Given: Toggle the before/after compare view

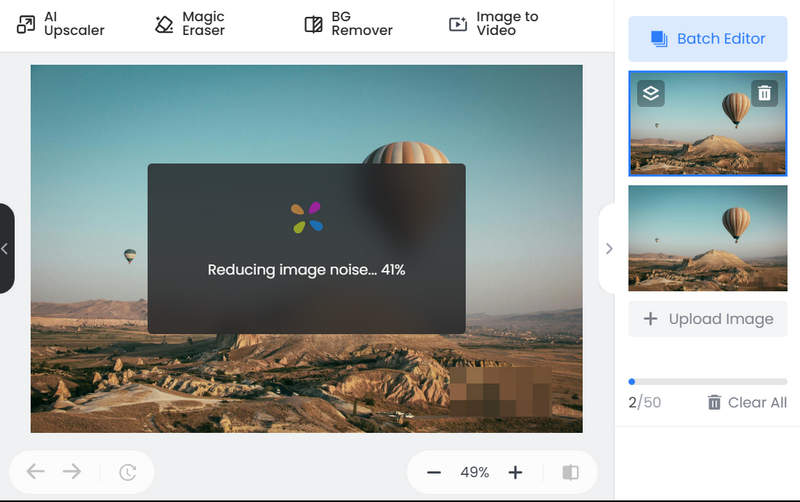Looking at the screenshot, I should (x=570, y=472).
